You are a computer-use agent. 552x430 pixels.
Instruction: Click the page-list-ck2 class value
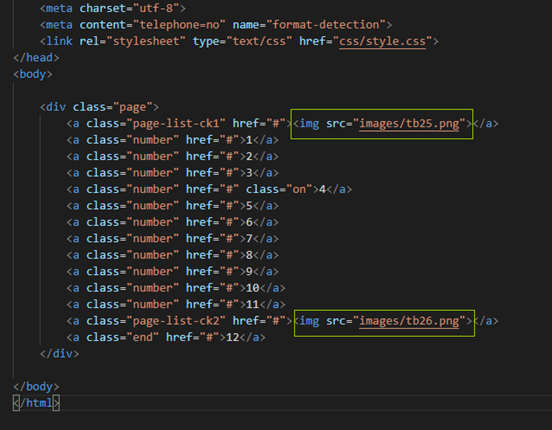tap(176, 321)
